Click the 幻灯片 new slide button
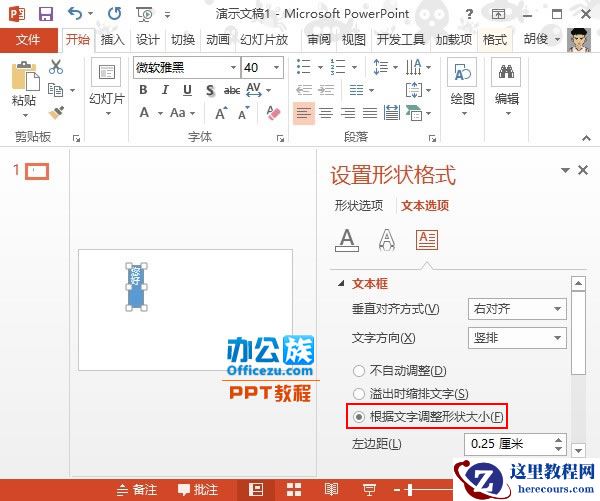600x501 pixels. (107, 88)
